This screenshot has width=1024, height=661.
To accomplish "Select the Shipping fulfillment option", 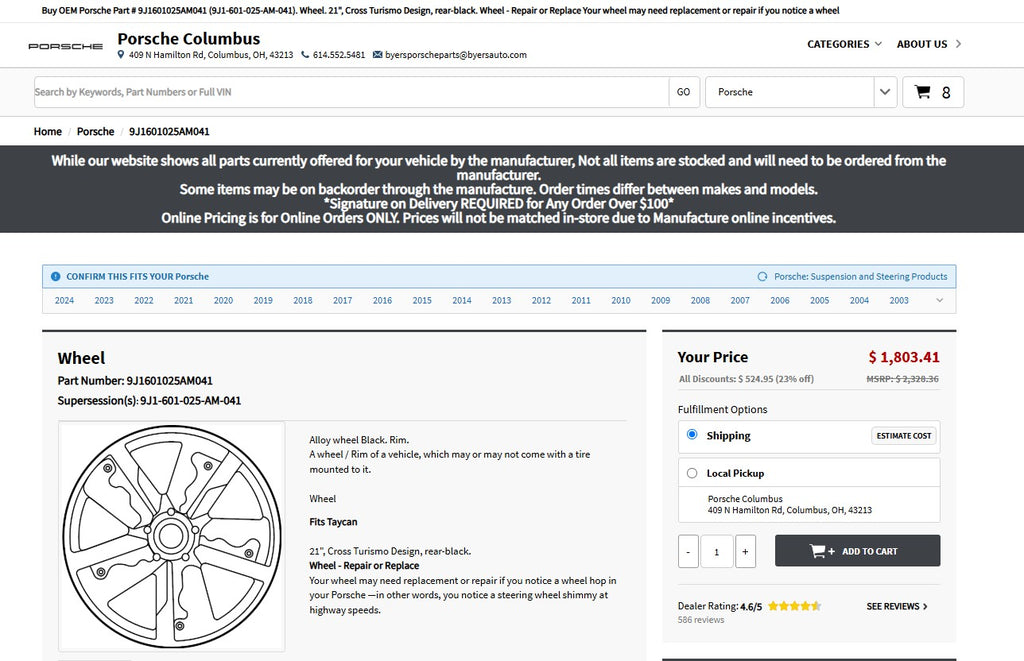I will coord(692,435).
